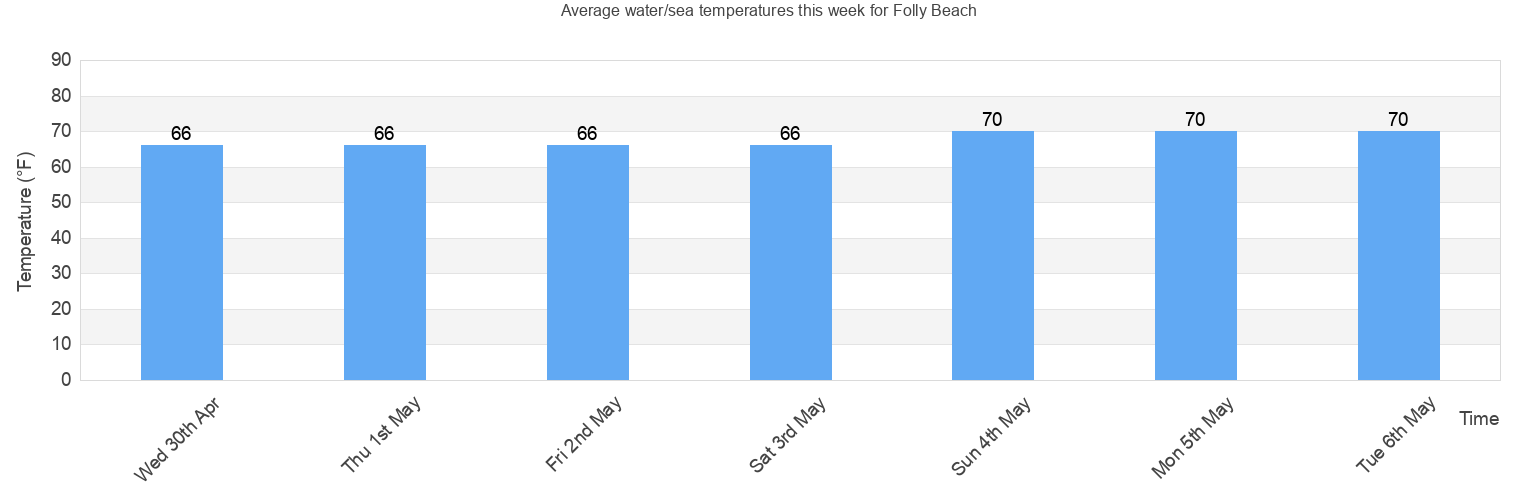
Task: Click the 66 value above Wednesday's bar
Action: click(181, 134)
